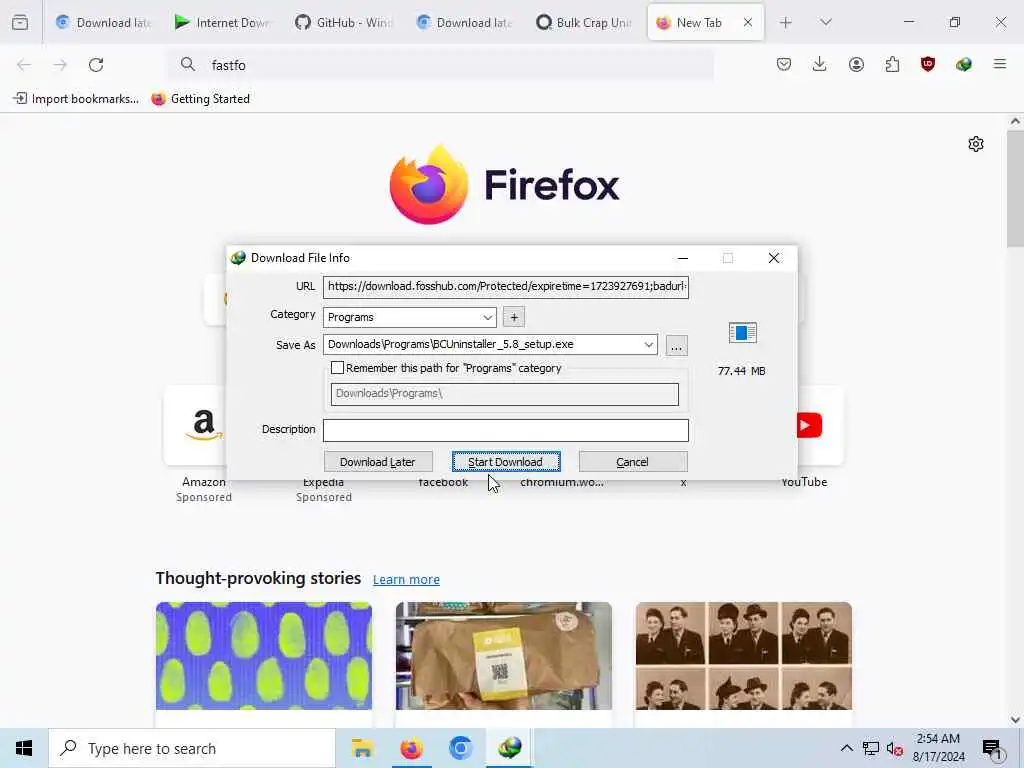Screen dimensions: 1024x768
Task: Click the search magnifier in the address bar
Action: click(x=188, y=64)
